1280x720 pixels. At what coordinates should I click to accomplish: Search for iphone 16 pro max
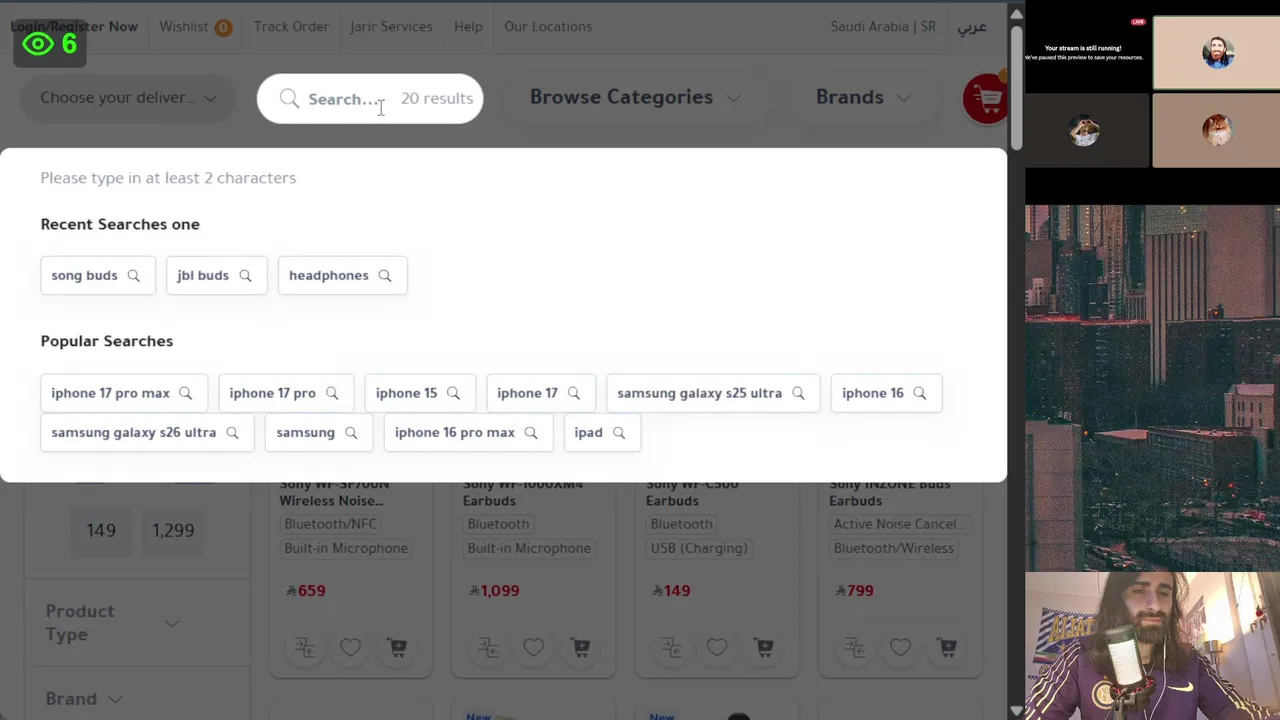click(x=467, y=432)
